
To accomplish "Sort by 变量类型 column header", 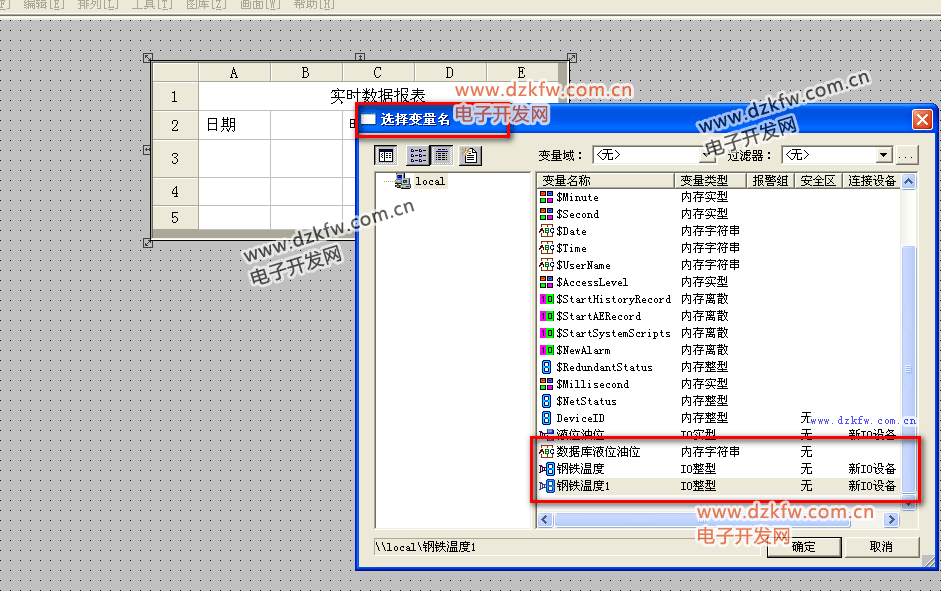I will pos(710,181).
